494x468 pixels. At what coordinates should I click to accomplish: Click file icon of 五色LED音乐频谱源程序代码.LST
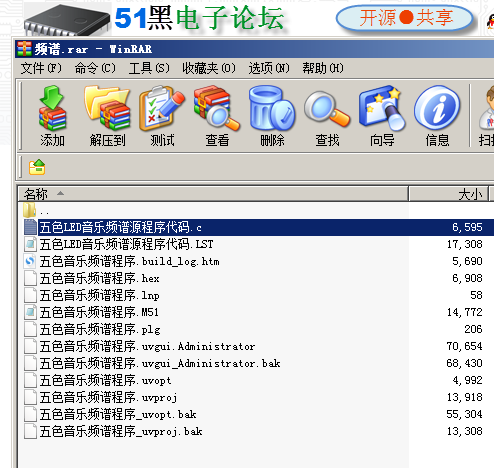coord(30,244)
